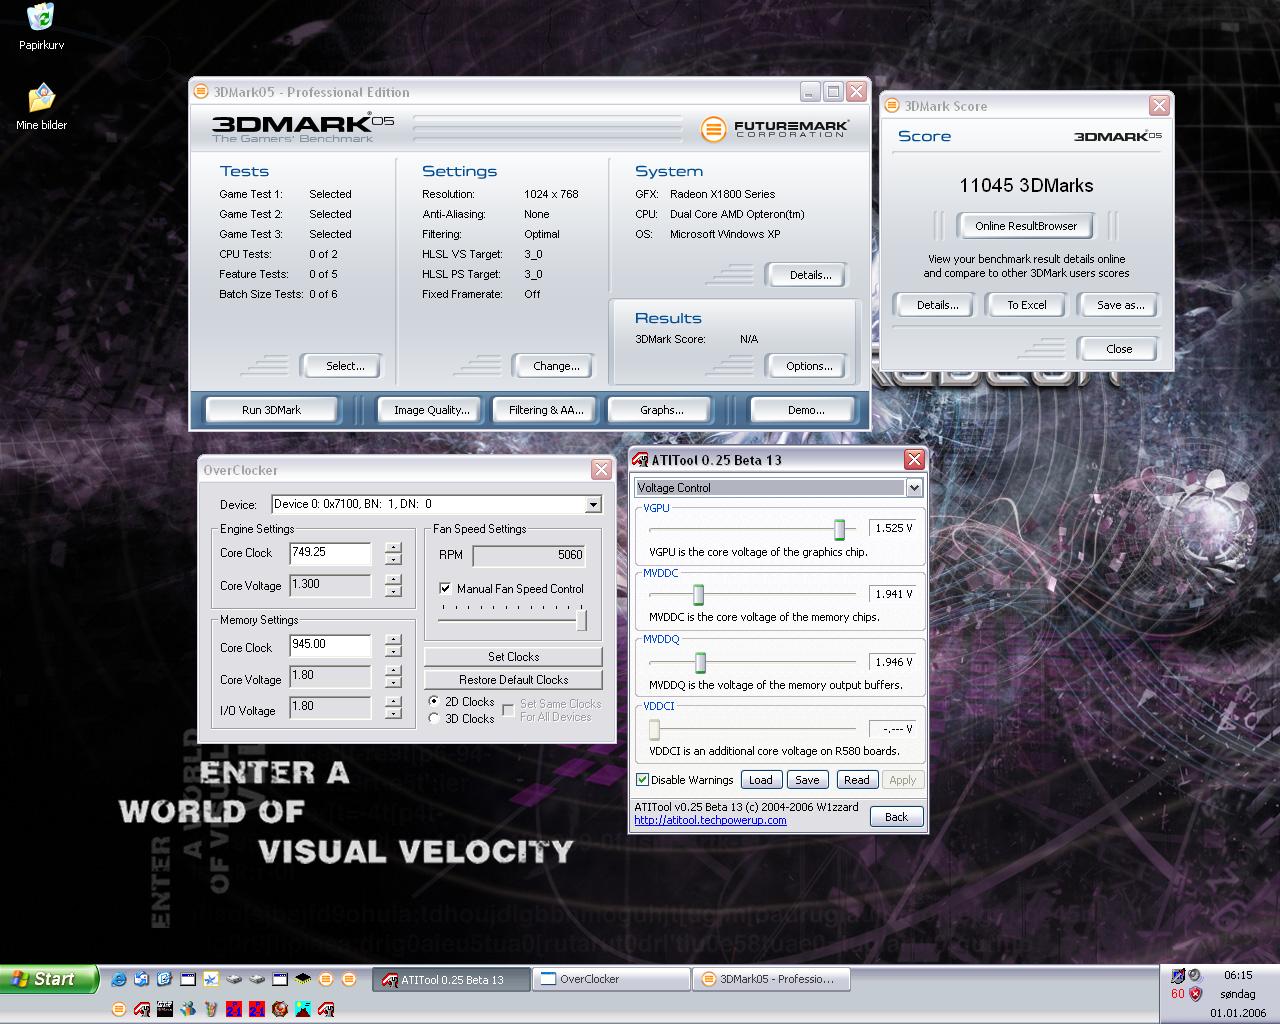Launch Internet Explorer from quick launch
This screenshot has height=1024, width=1280.
tap(119, 979)
